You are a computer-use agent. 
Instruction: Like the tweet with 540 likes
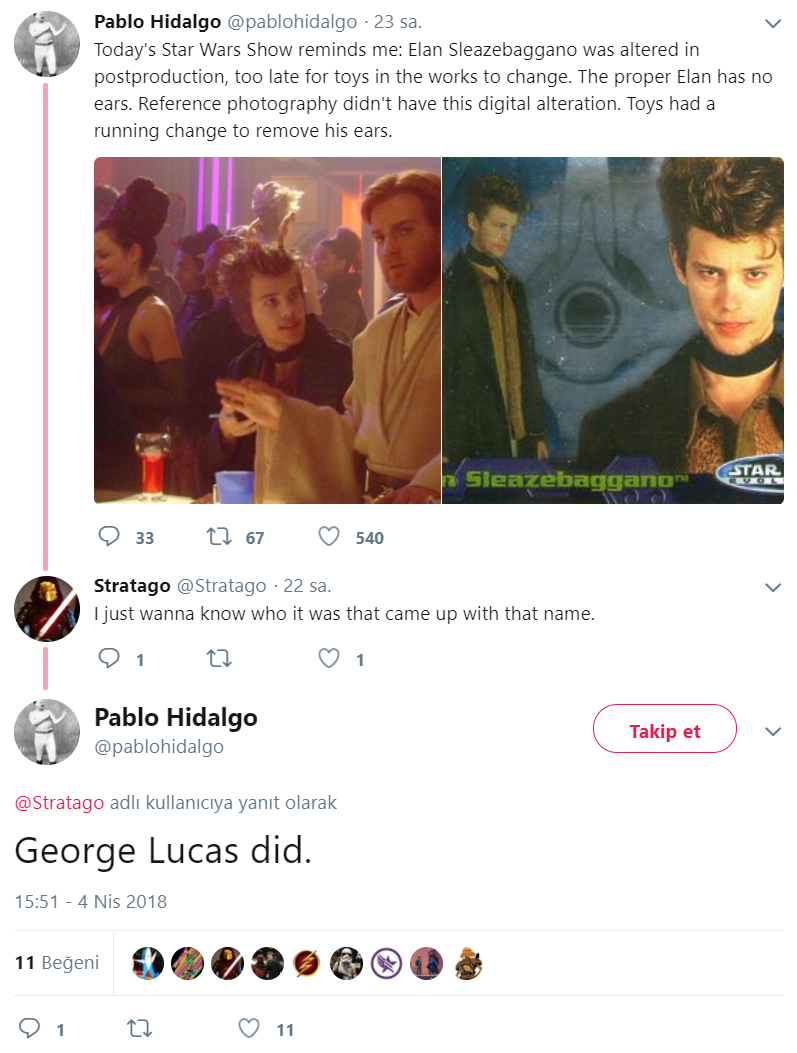tap(329, 537)
